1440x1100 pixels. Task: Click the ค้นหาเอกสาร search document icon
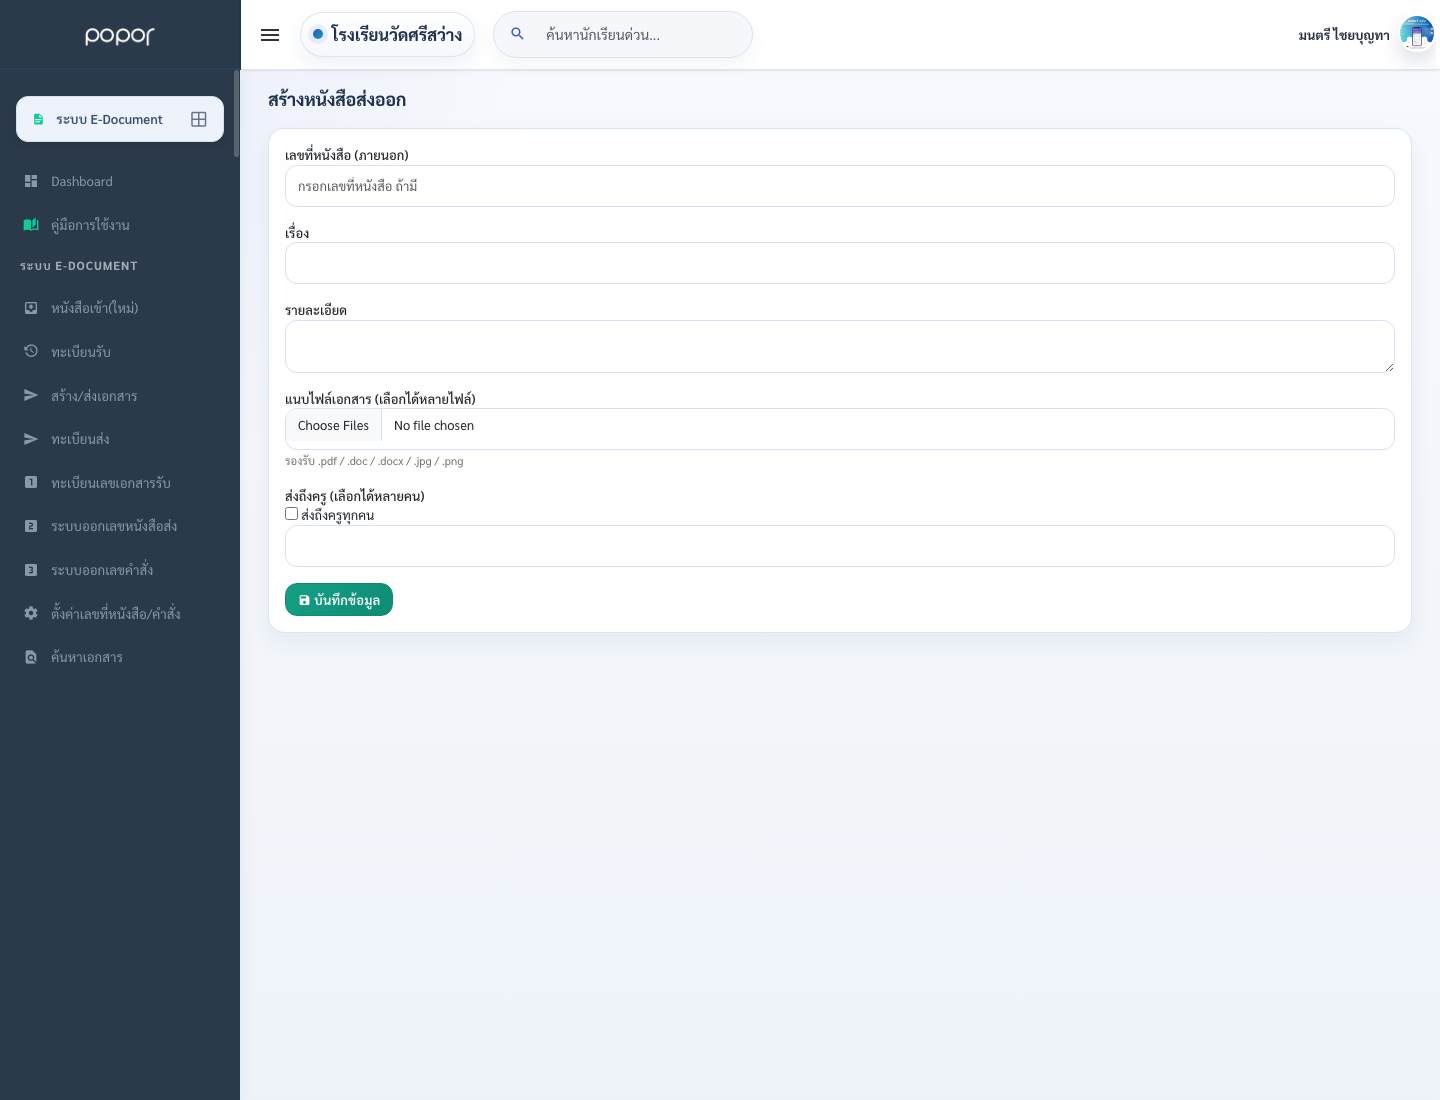[x=31, y=657]
